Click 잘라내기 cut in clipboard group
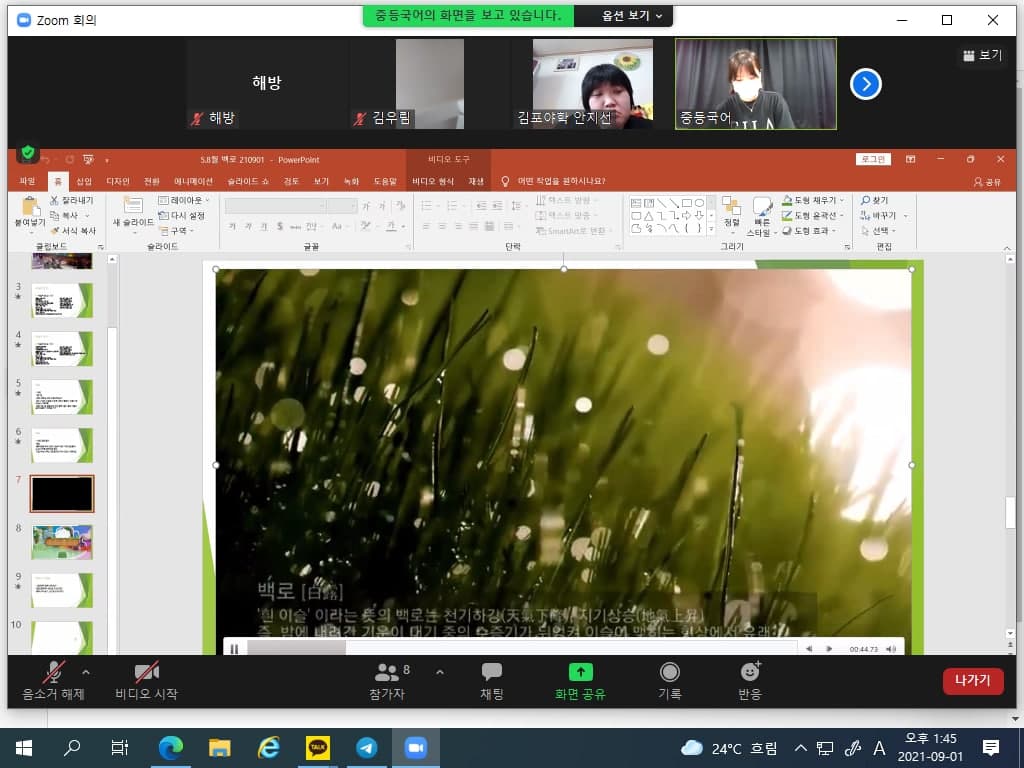The width and height of the screenshot is (1024, 768). 72,200
